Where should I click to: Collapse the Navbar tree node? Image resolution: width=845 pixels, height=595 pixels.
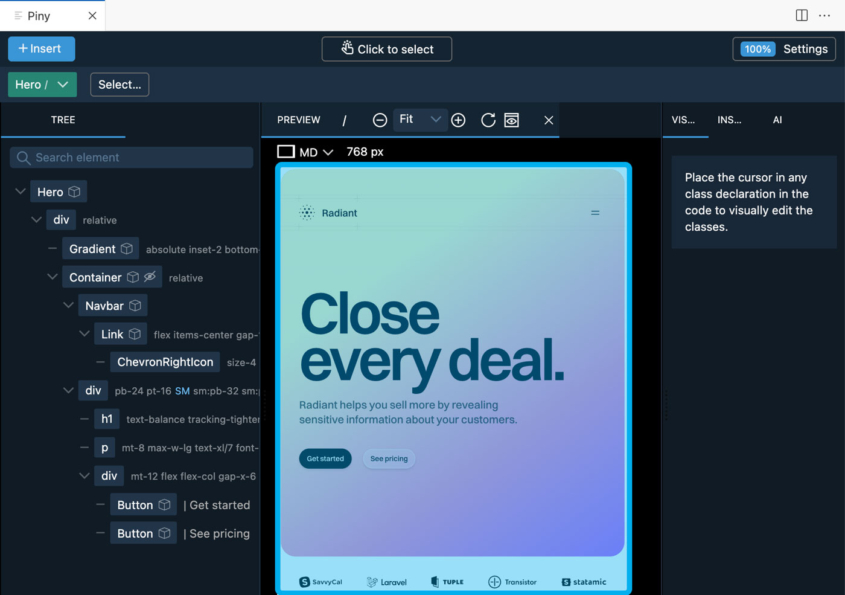coord(68,305)
